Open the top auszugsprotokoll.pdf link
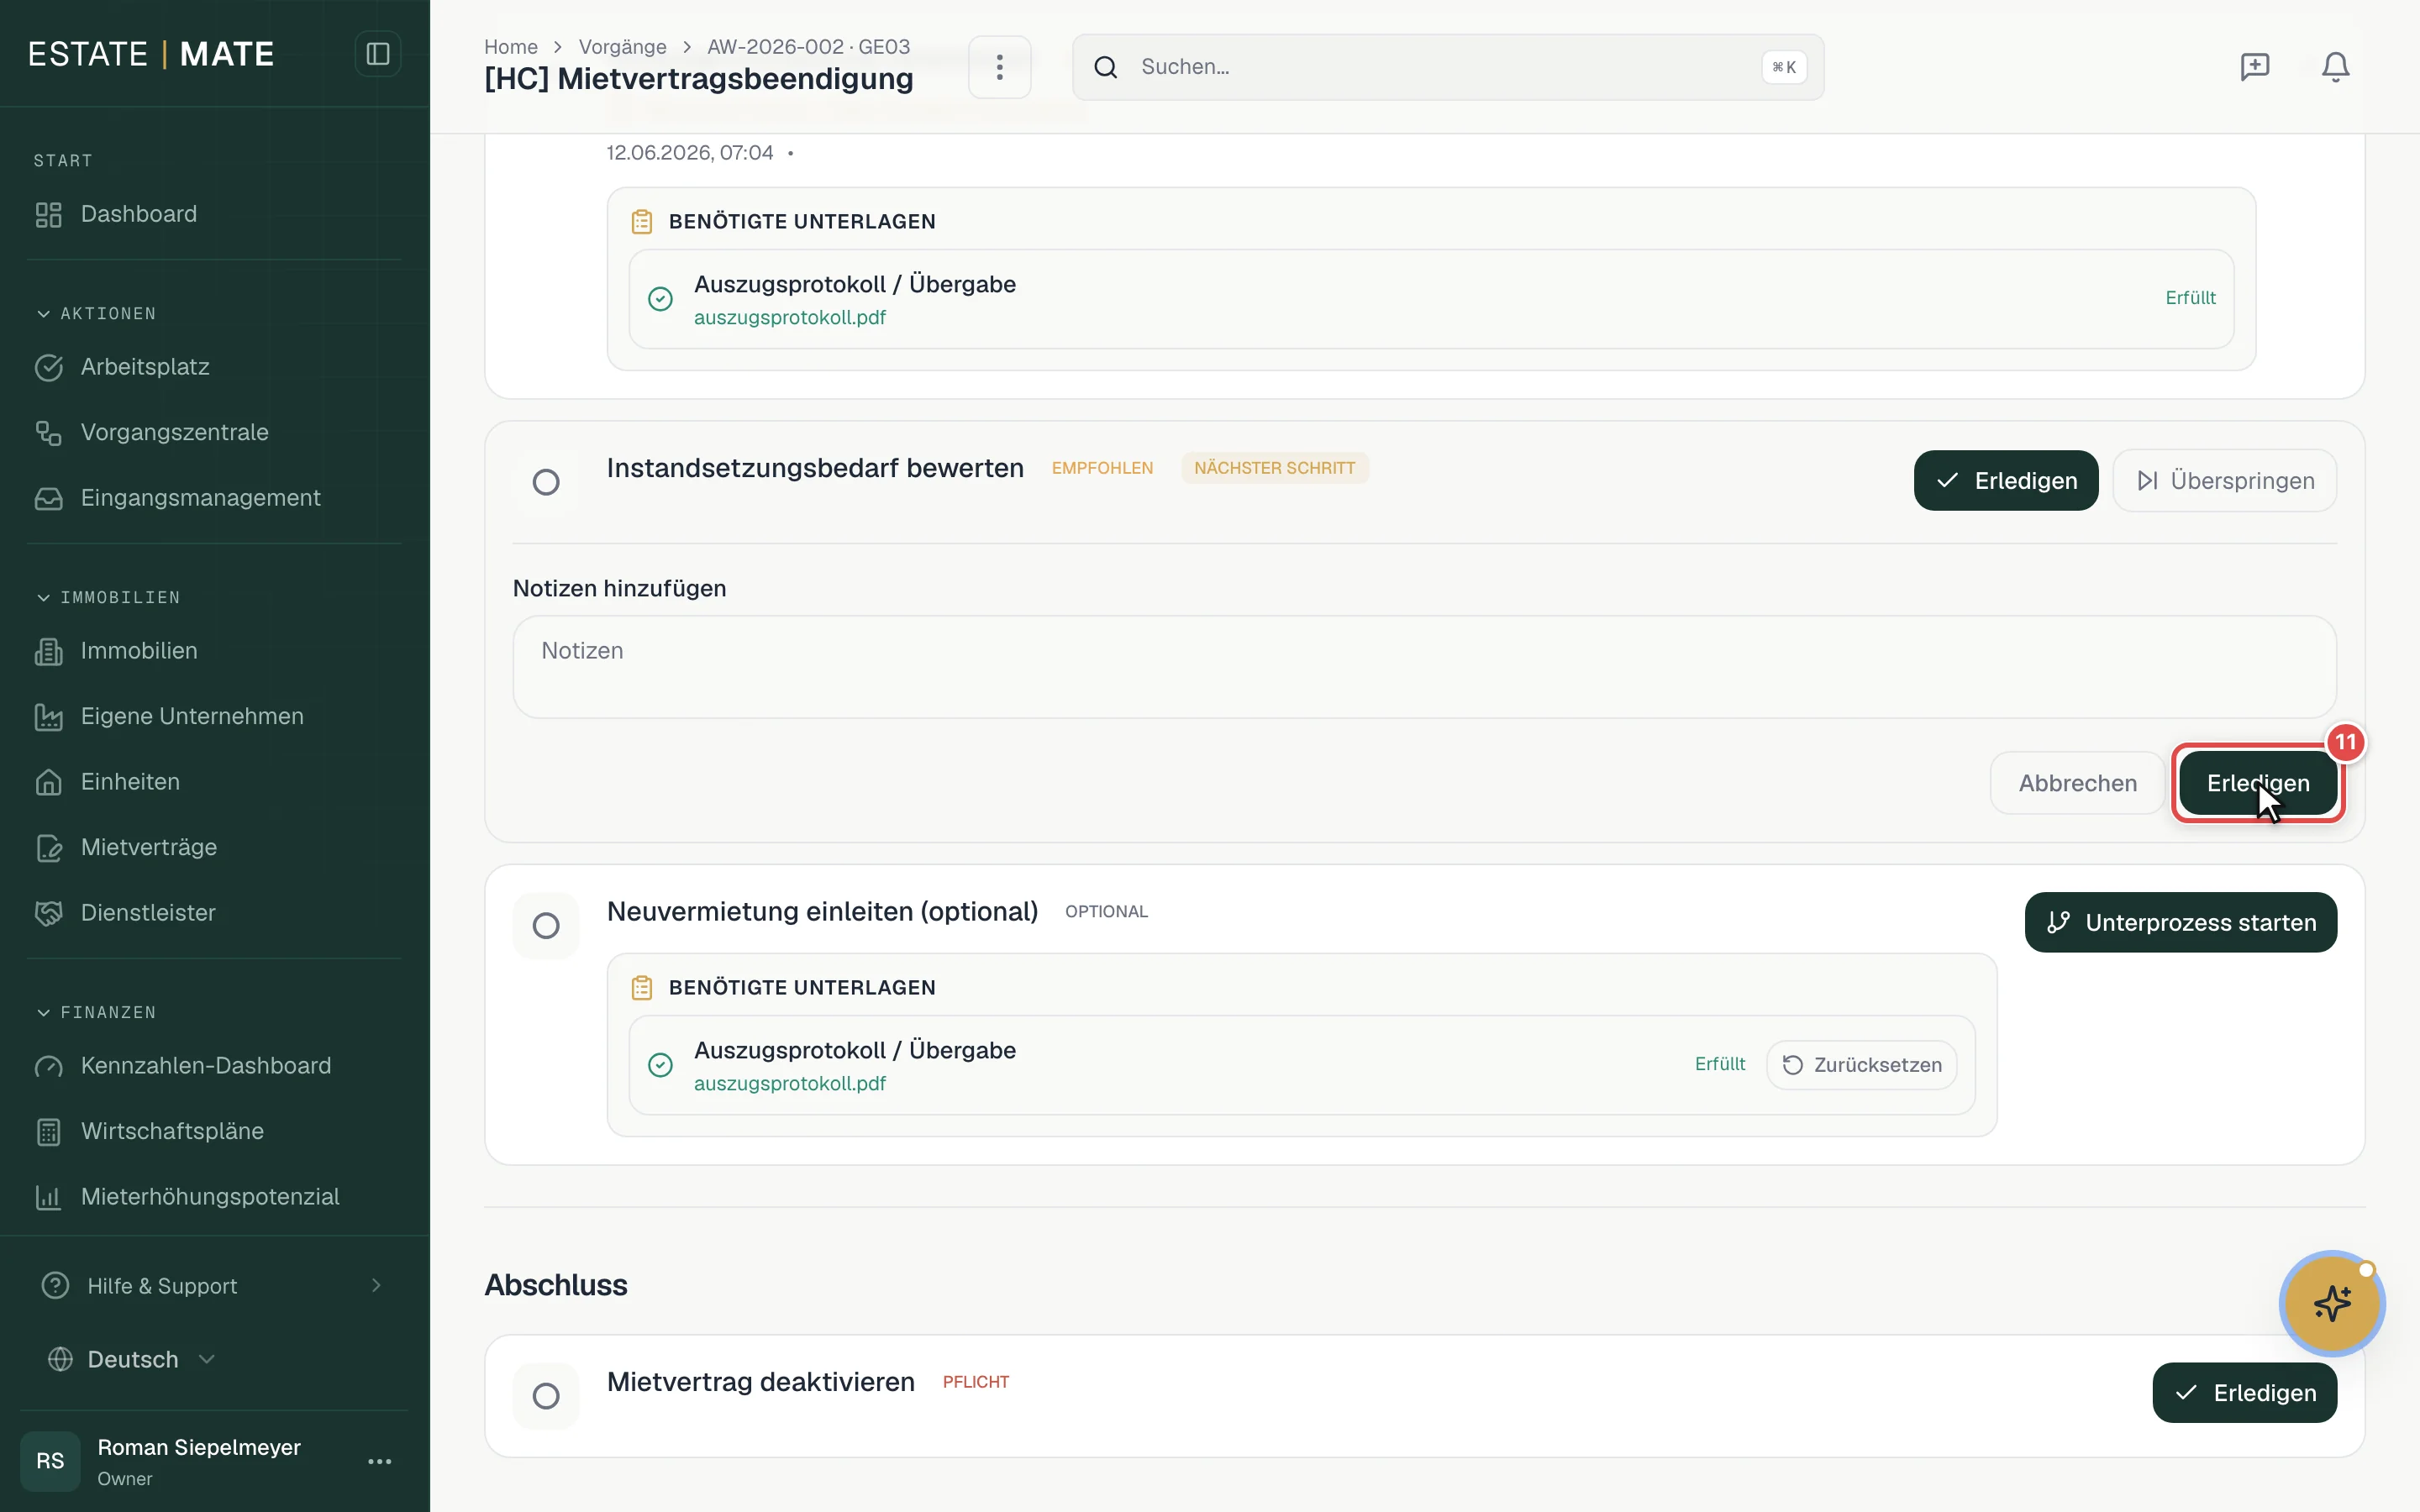Screen dimensions: 2420x1512 point(789,318)
